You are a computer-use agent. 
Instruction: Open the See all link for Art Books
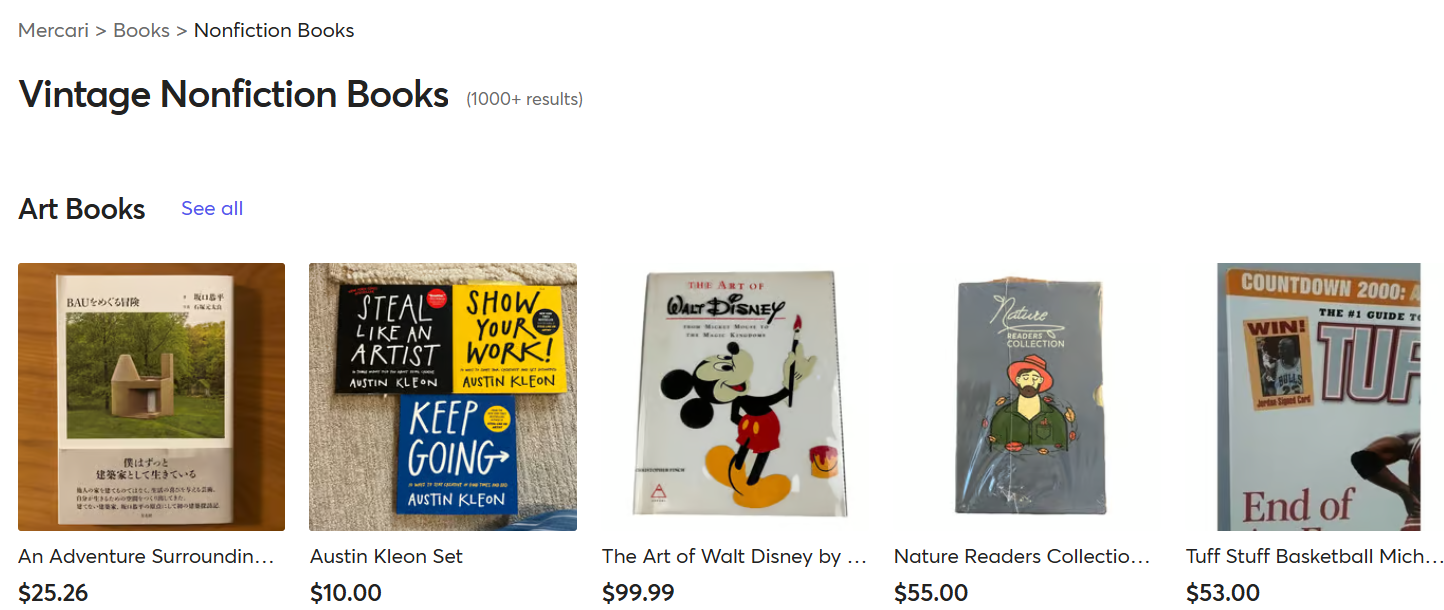pos(211,208)
